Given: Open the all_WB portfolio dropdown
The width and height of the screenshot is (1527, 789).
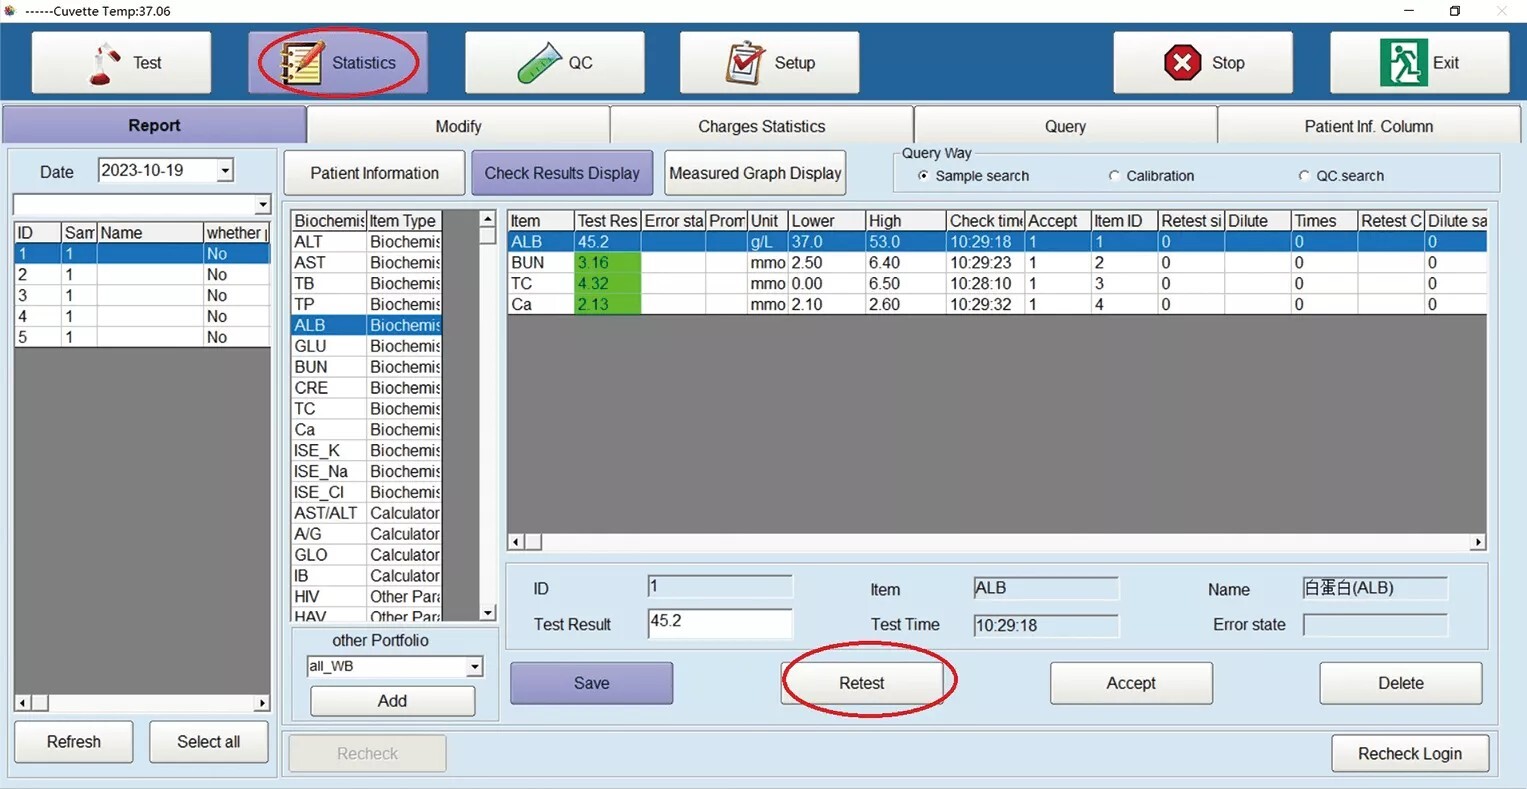Looking at the screenshot, I should click(x=475, y=666).
